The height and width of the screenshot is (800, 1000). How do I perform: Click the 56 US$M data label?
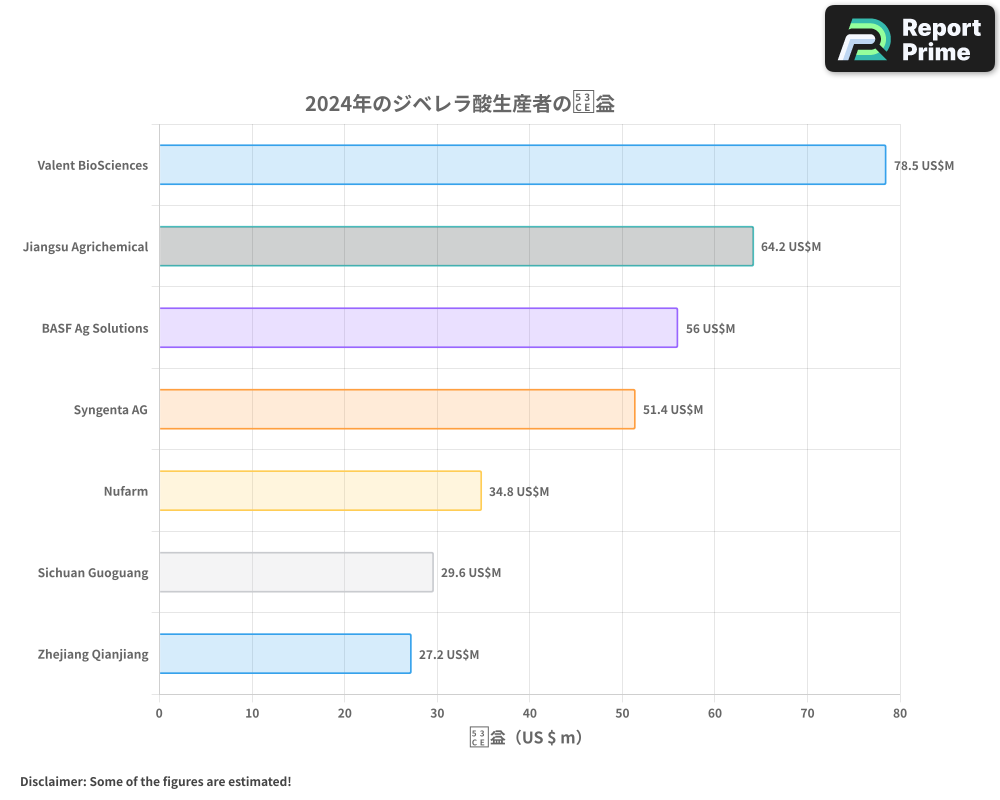pos(710,328)
